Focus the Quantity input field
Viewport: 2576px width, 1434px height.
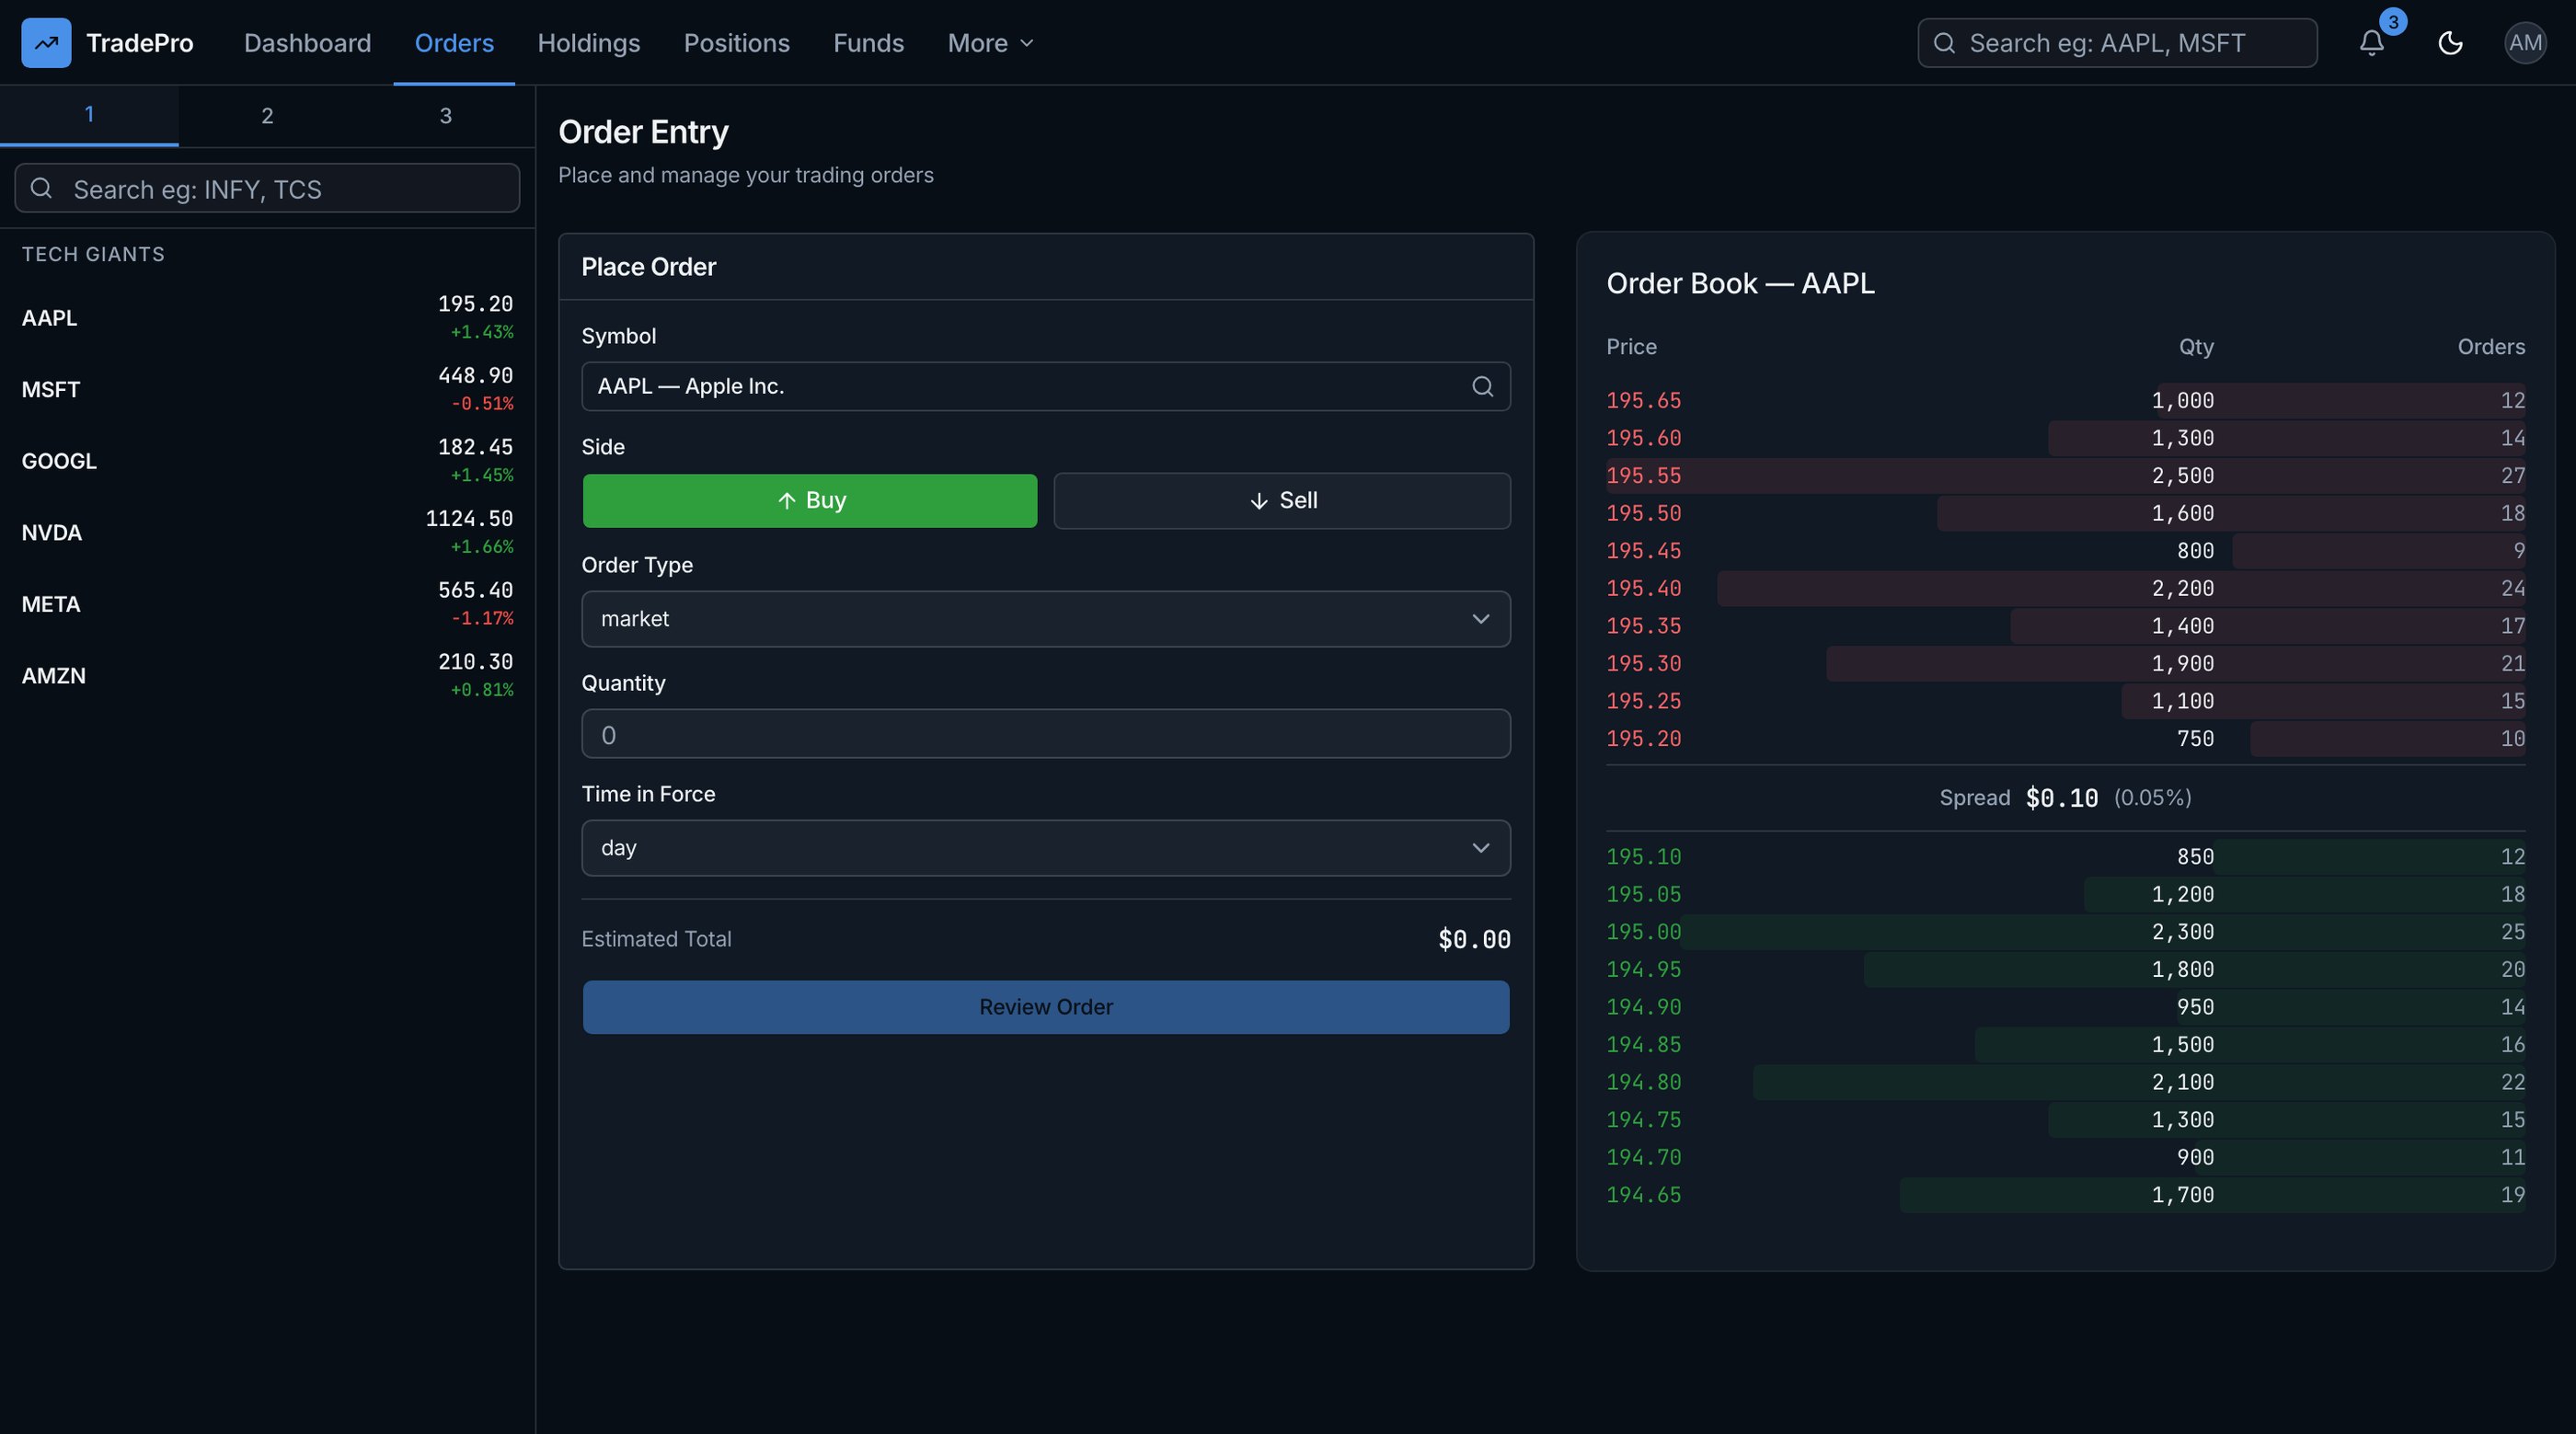coord(1046,734)
